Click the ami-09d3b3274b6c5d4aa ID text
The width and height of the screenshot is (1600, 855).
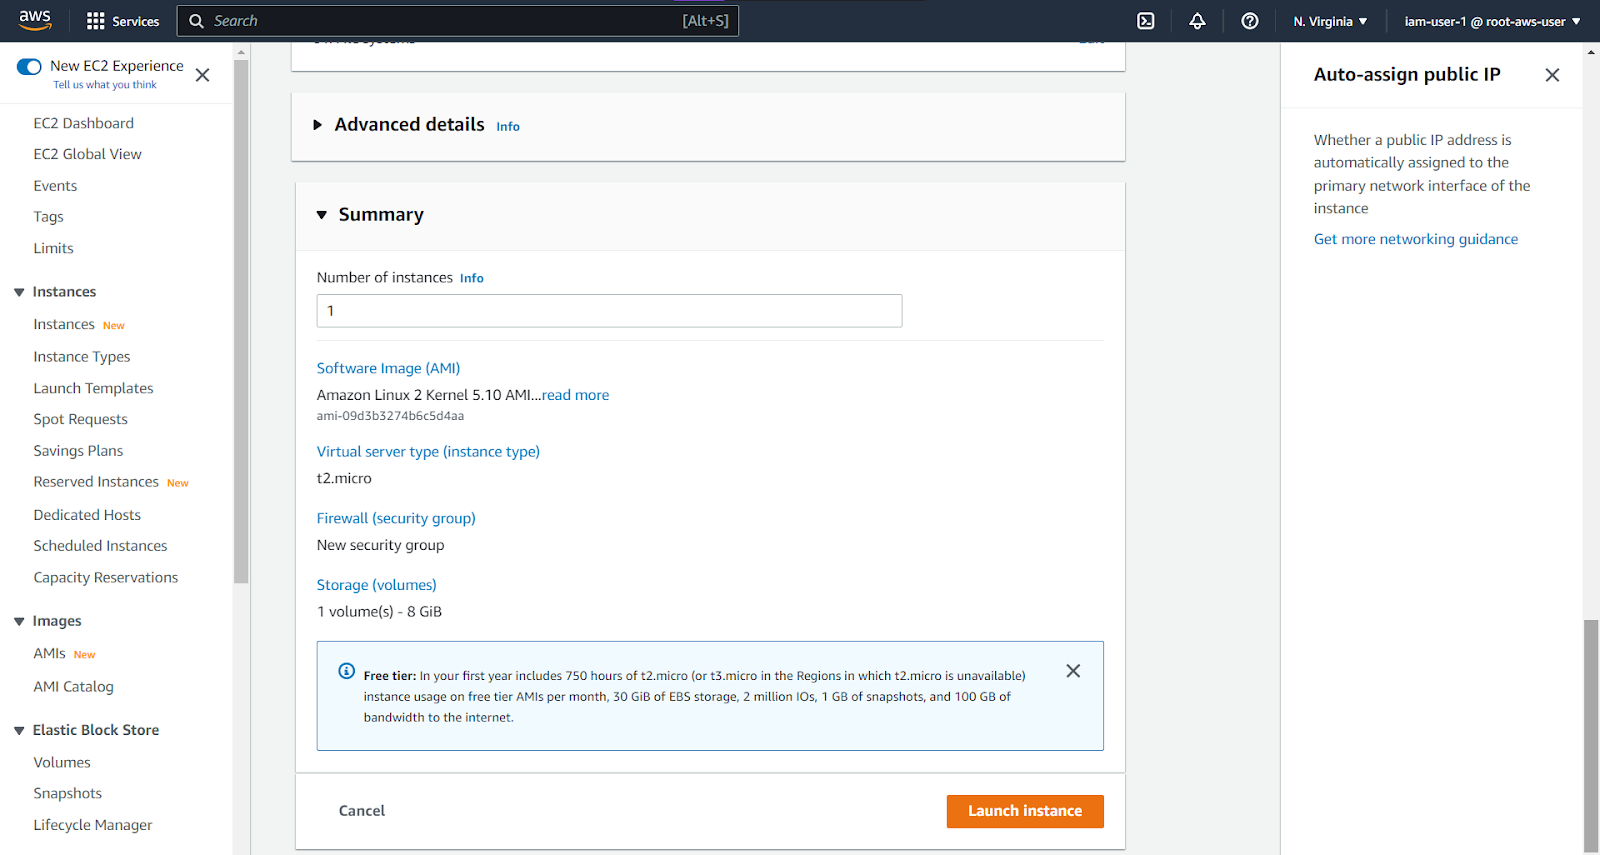(x=390, y=416)
